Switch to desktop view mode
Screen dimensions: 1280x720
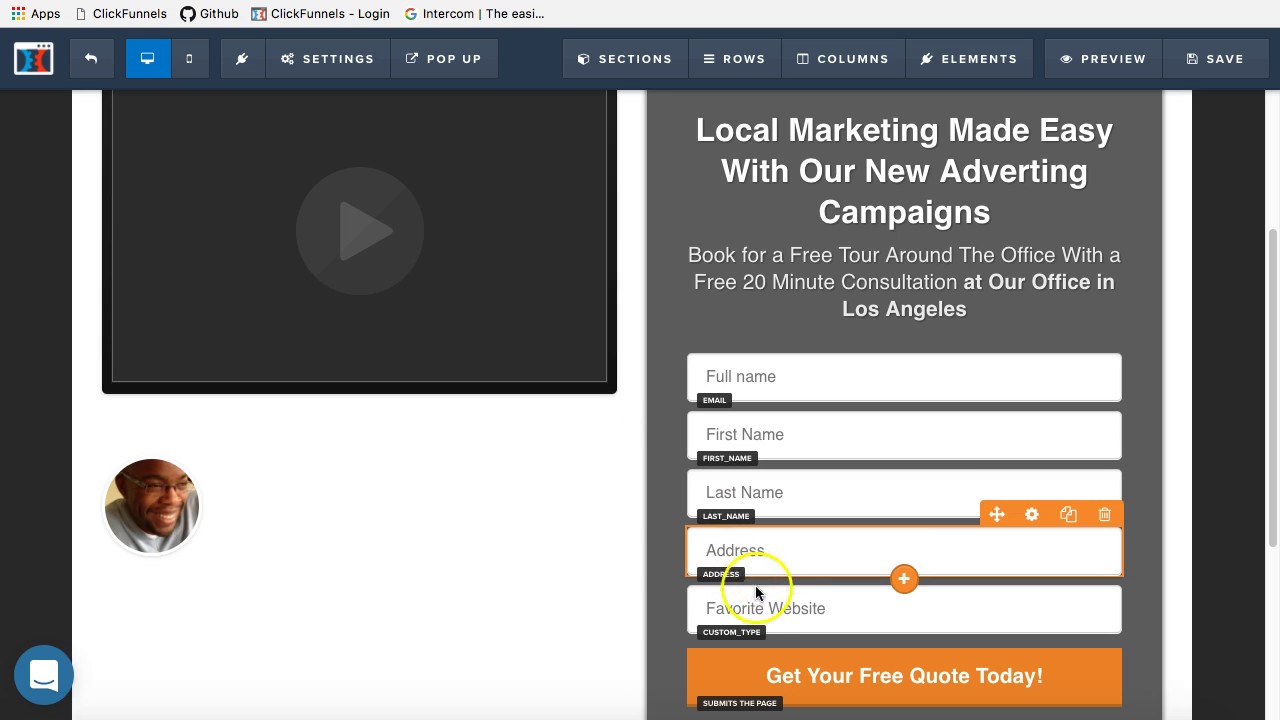[x=148, y=59]
